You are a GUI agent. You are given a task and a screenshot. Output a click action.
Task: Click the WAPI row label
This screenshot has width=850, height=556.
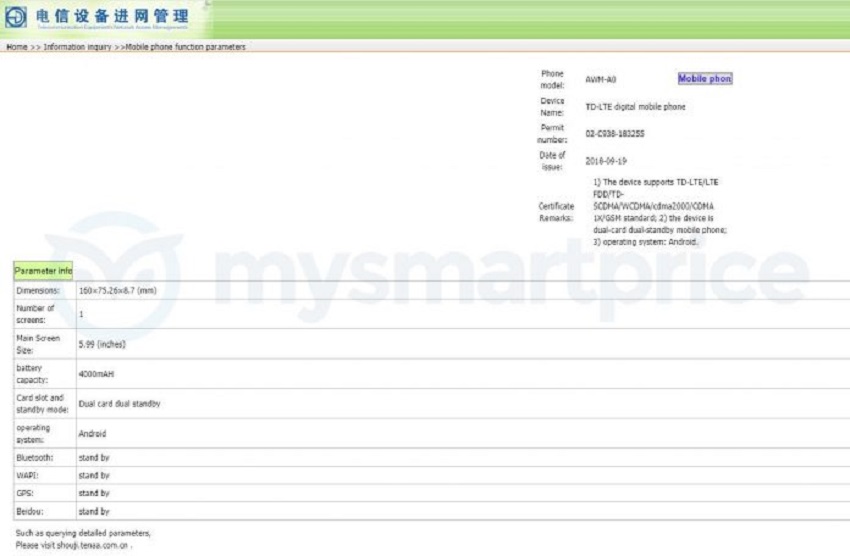coord(27,475)
